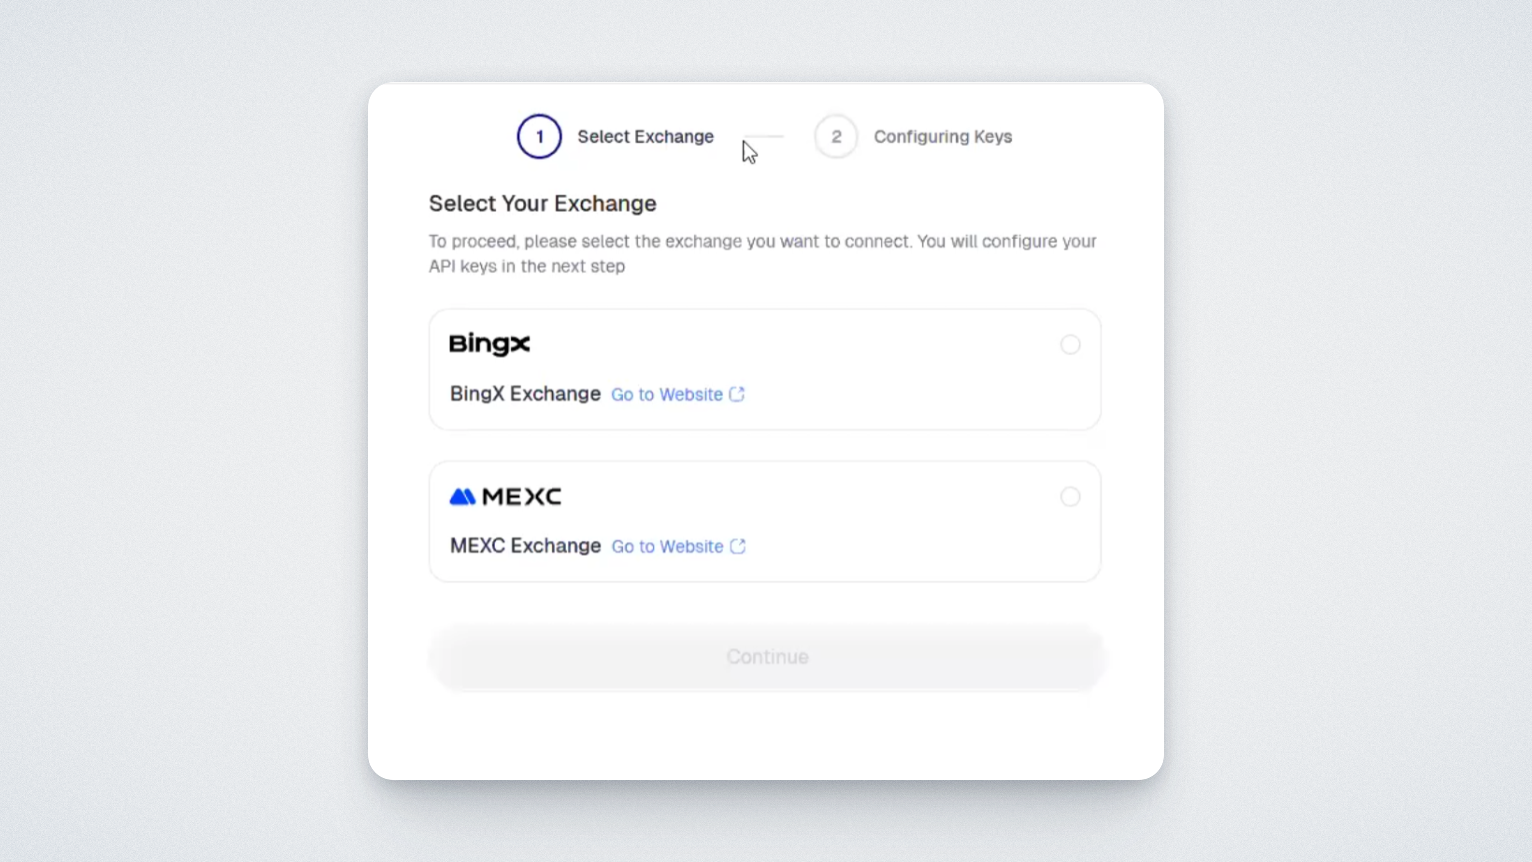Follow BingX's Go to Website link
This screenshot has height=862, width=1532.
666,395
